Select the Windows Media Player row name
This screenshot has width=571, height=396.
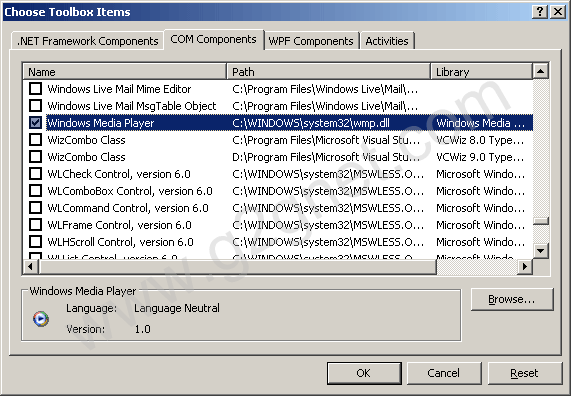pyautogui.click(x=101, y=123)
